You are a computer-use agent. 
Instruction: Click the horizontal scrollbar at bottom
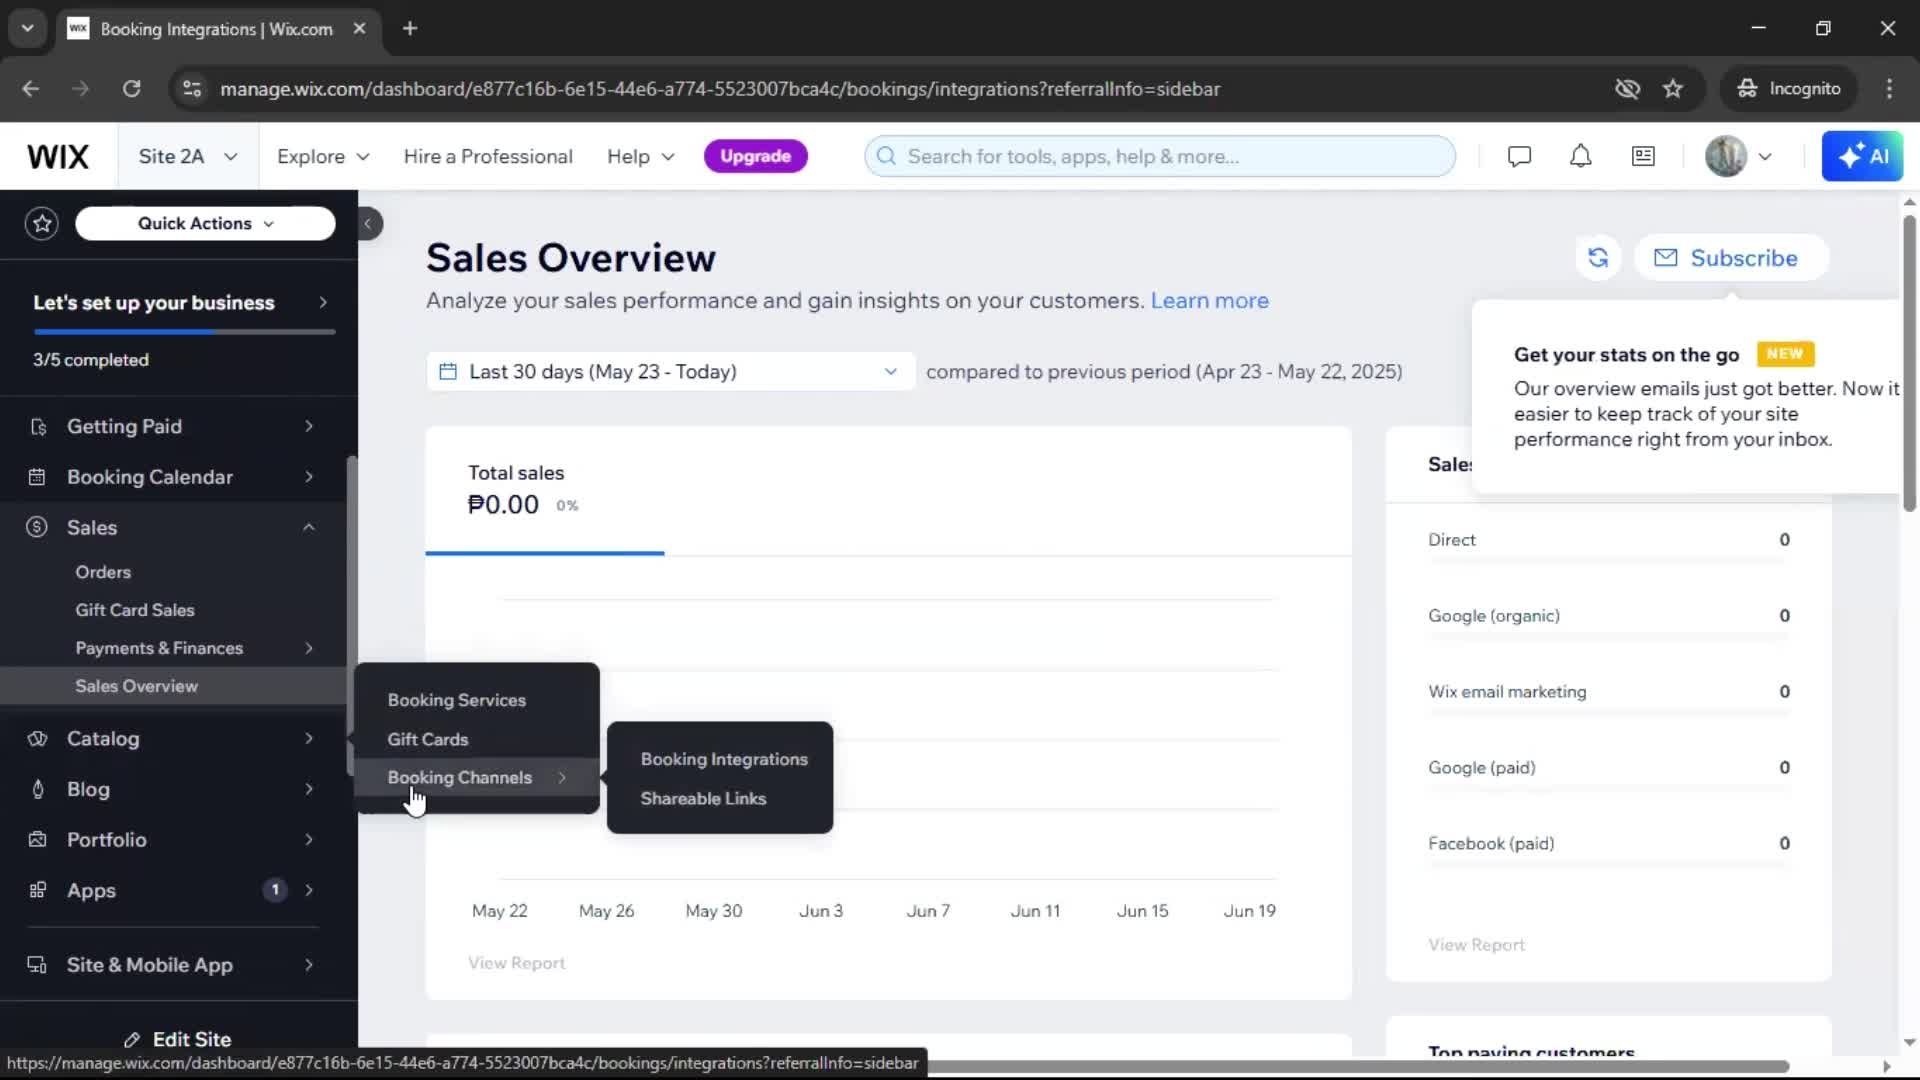(1357, 1066)
